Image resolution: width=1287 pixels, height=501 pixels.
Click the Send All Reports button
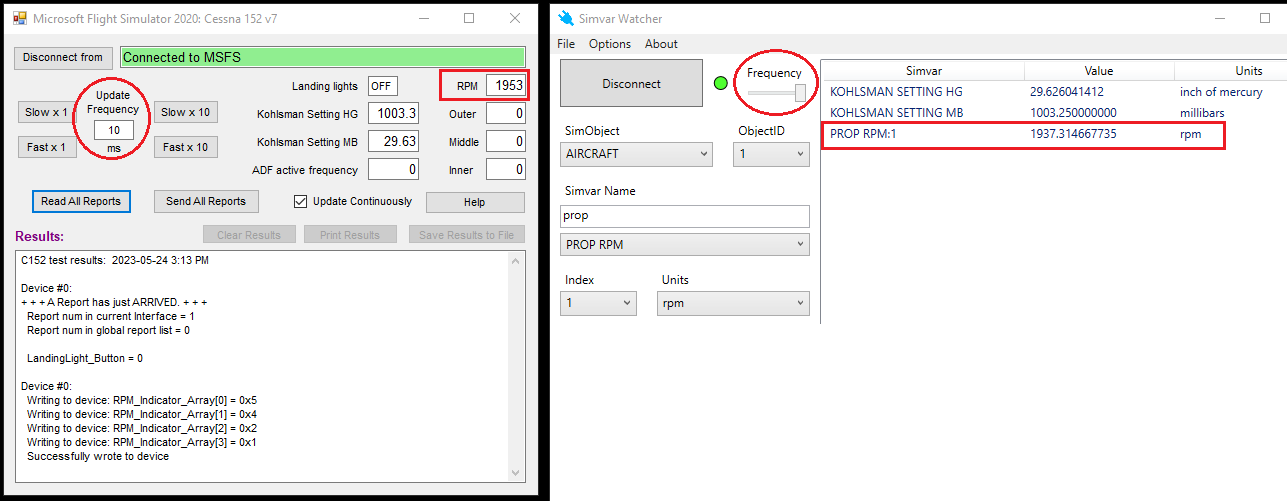point(206,201)
